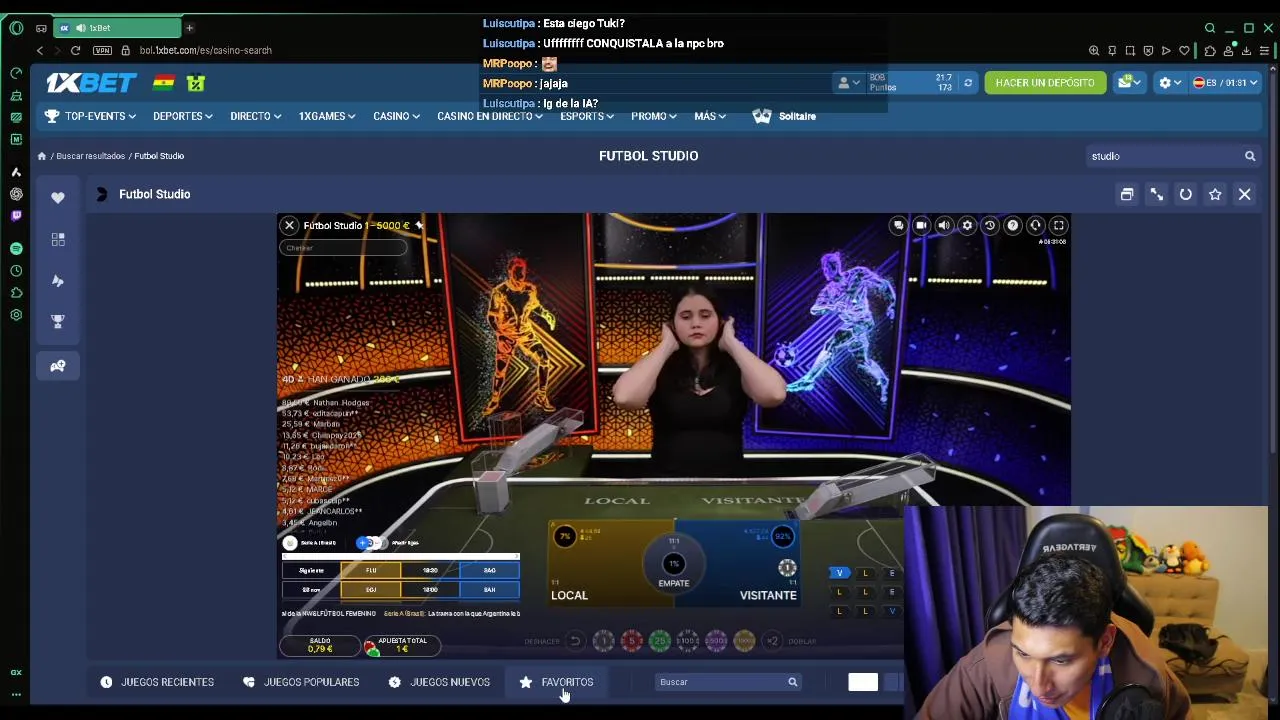The image size is (1280, 720).
Task: Select the green 25 chip
Action: pos(659,641)
